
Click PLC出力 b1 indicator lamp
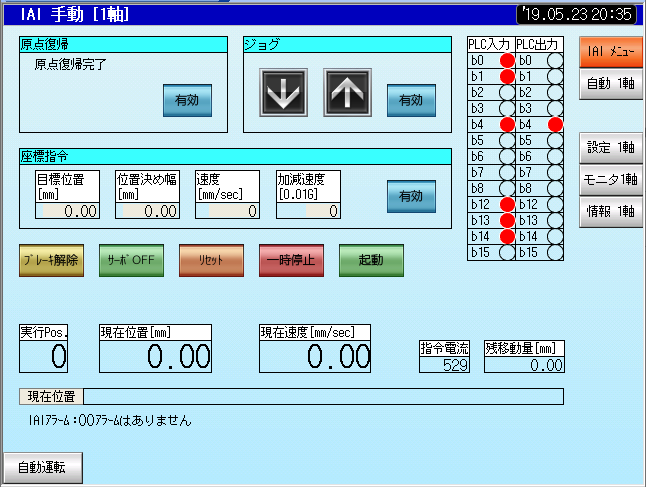click(555, 77)
